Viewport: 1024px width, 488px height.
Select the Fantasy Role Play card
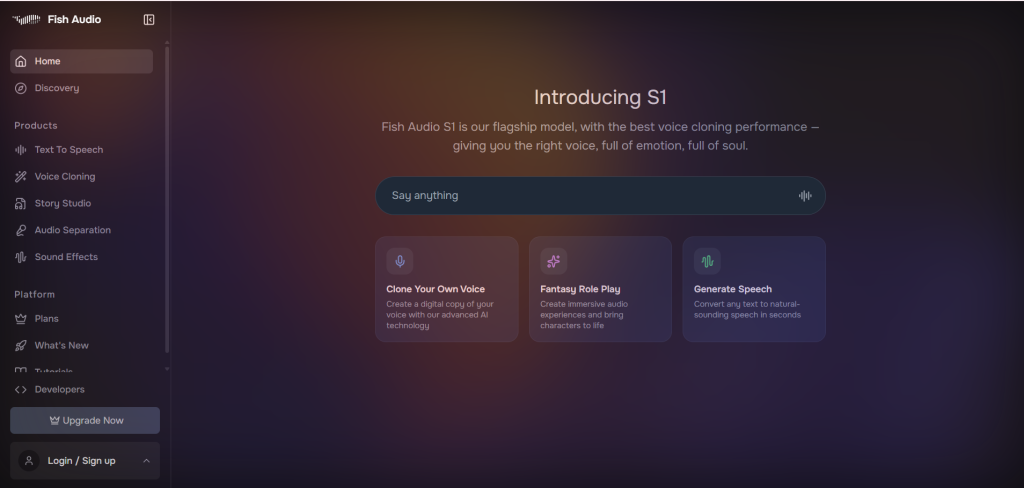(x=600, y=290)
